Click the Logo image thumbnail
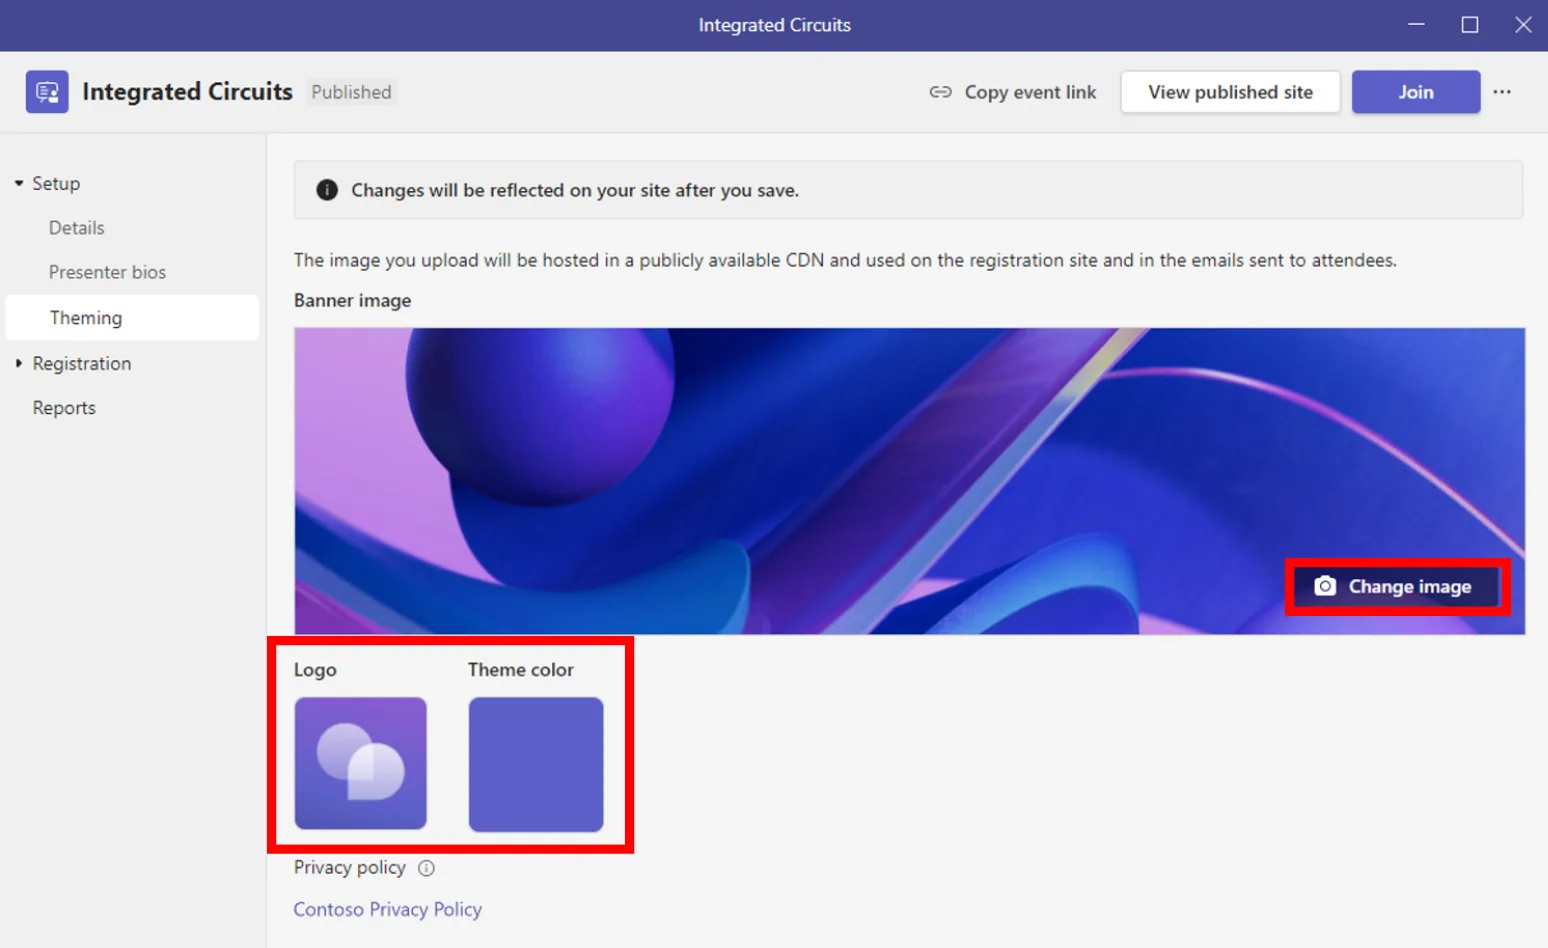The image size is (1548, 948). click(x=360, y=763)
